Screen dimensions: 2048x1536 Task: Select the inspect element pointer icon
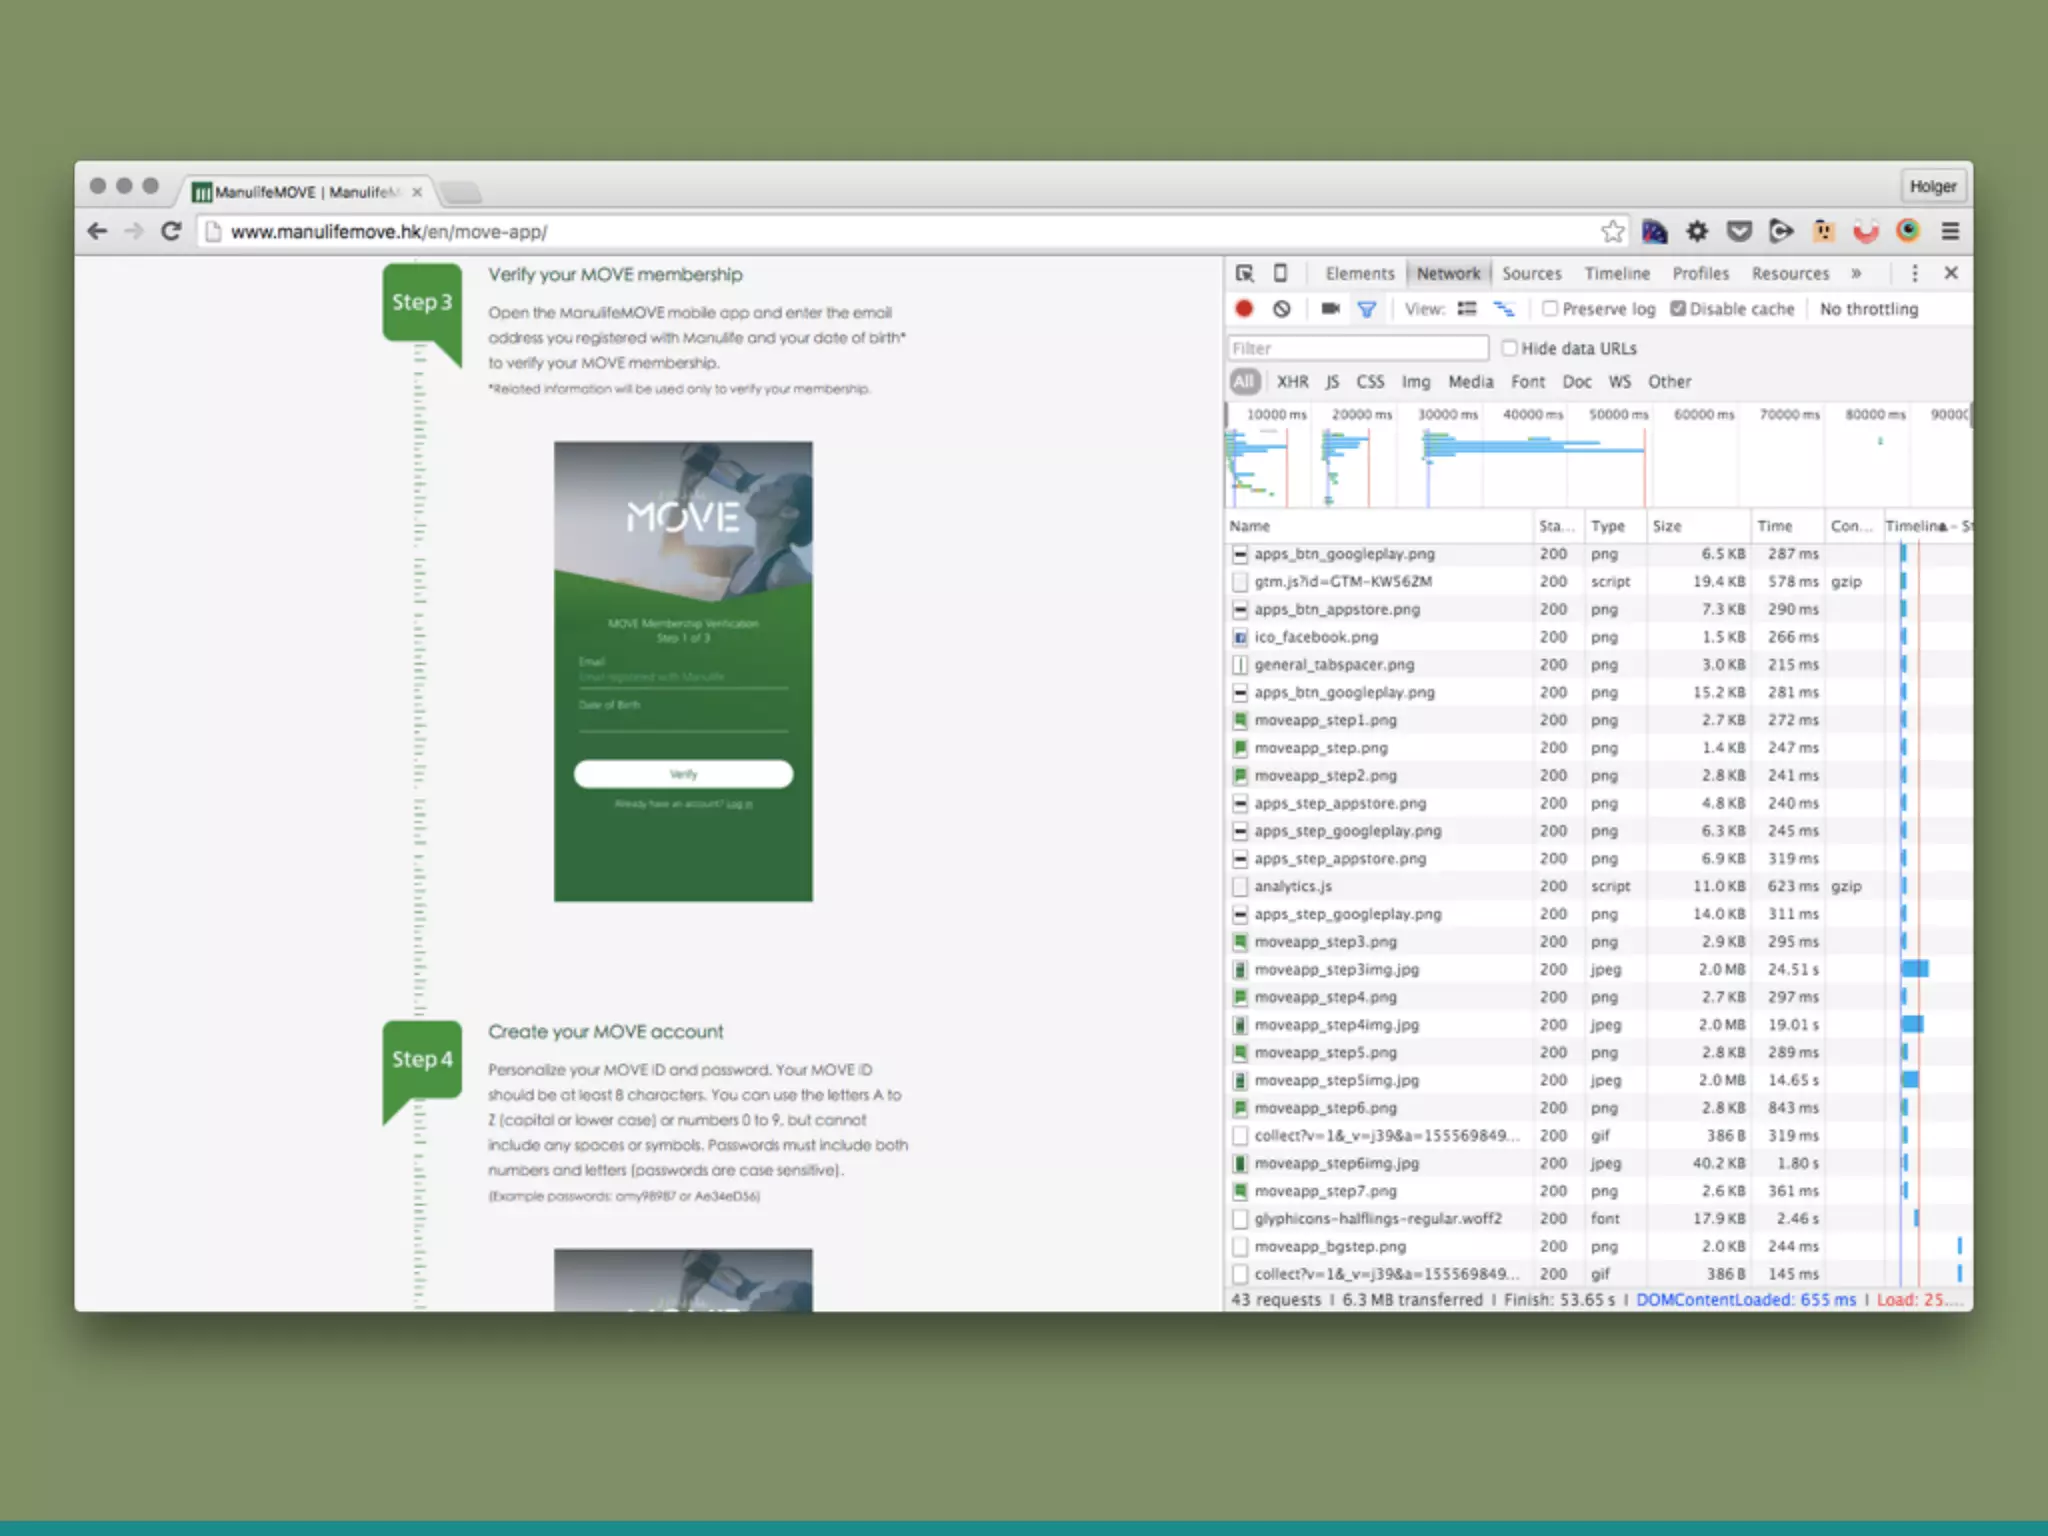click(1244, 273)
